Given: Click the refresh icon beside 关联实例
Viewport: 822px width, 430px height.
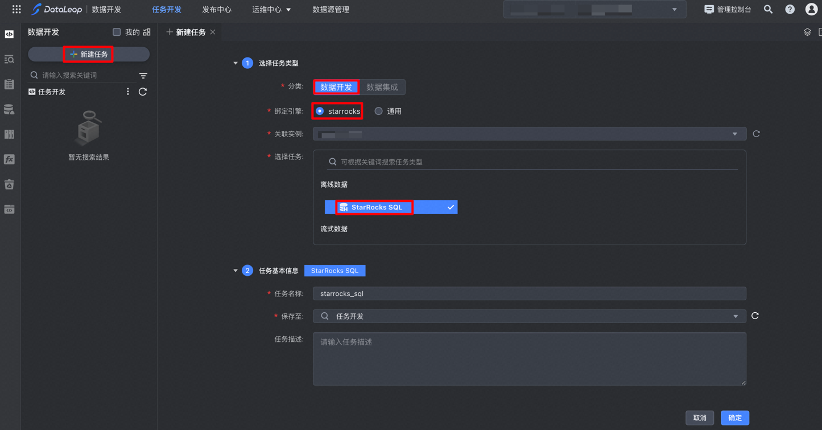Looking at the screenshot, I should click(x=756, y=134).
